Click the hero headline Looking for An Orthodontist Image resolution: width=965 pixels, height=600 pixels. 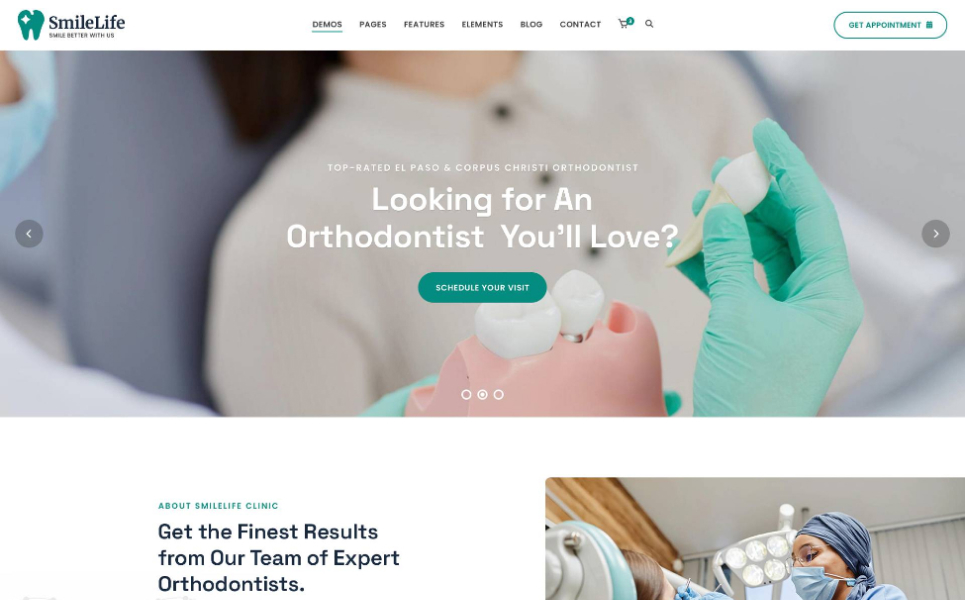point(482,218)
